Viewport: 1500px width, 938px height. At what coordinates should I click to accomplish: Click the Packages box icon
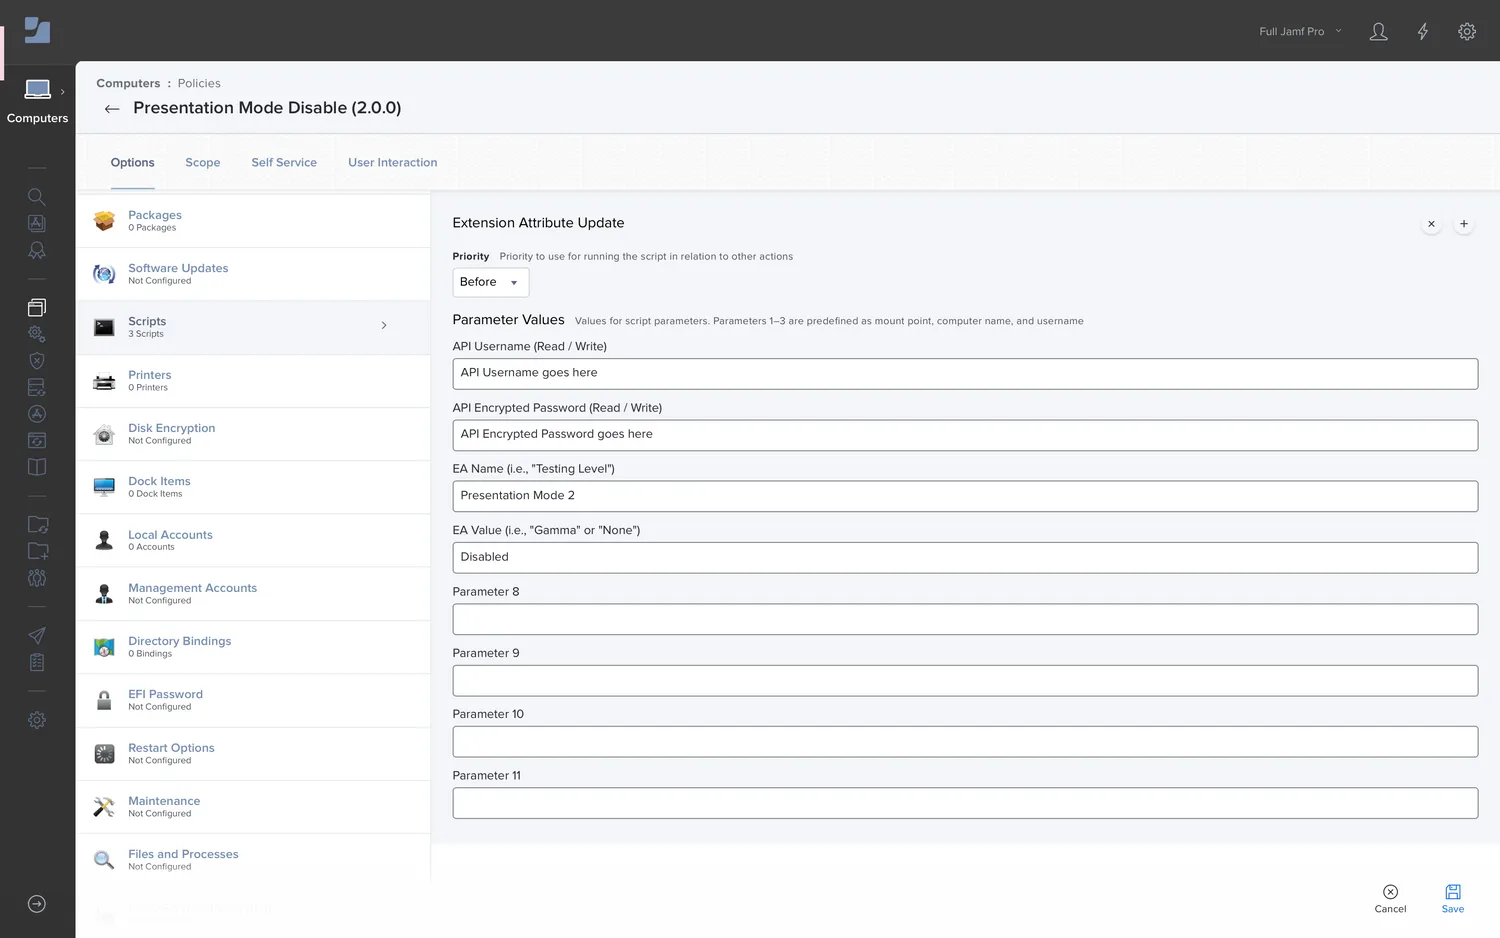tap(104, 221)
